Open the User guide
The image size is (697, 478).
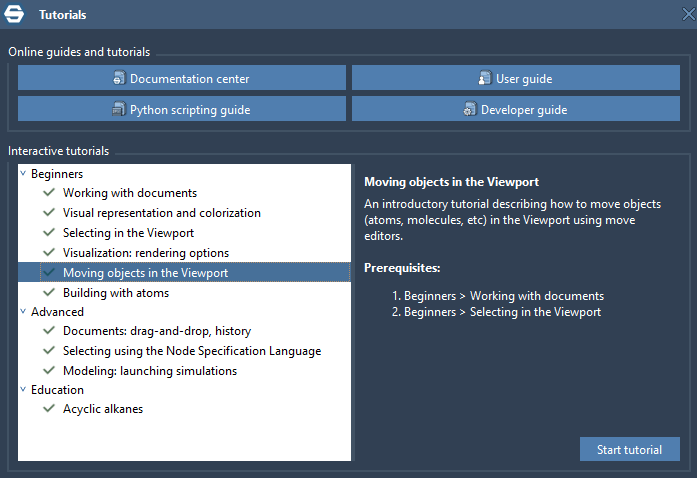coord(516,78)
